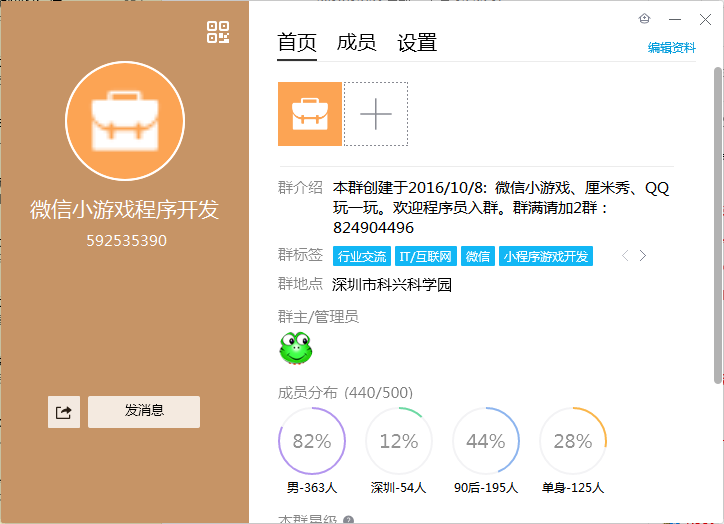Click the 编辑资料 link

[x=671, y=48]
